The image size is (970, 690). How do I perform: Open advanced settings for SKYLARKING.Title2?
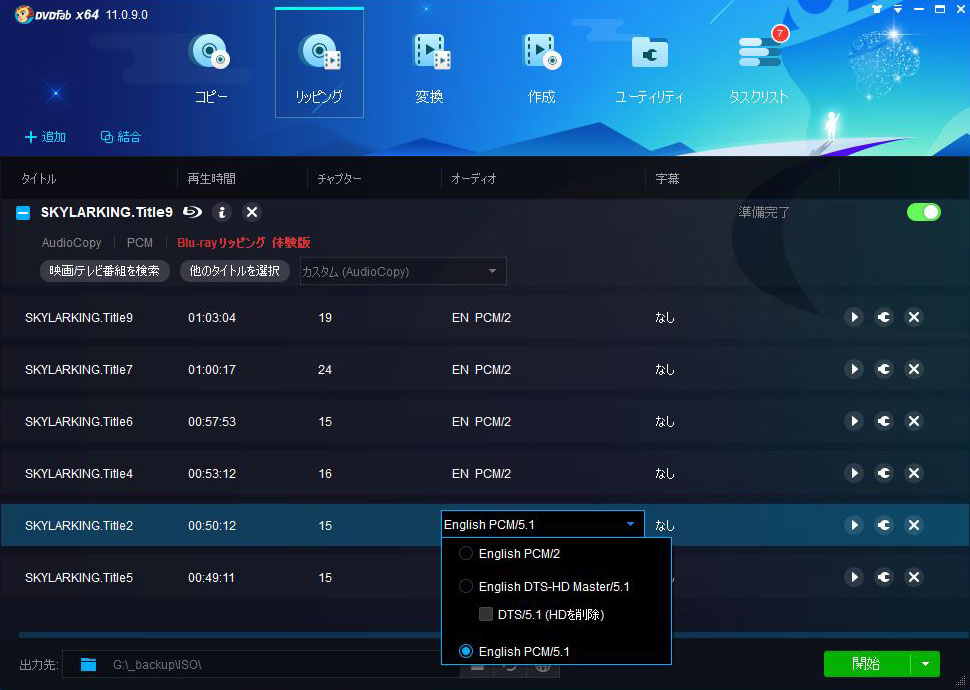point(883,525)
